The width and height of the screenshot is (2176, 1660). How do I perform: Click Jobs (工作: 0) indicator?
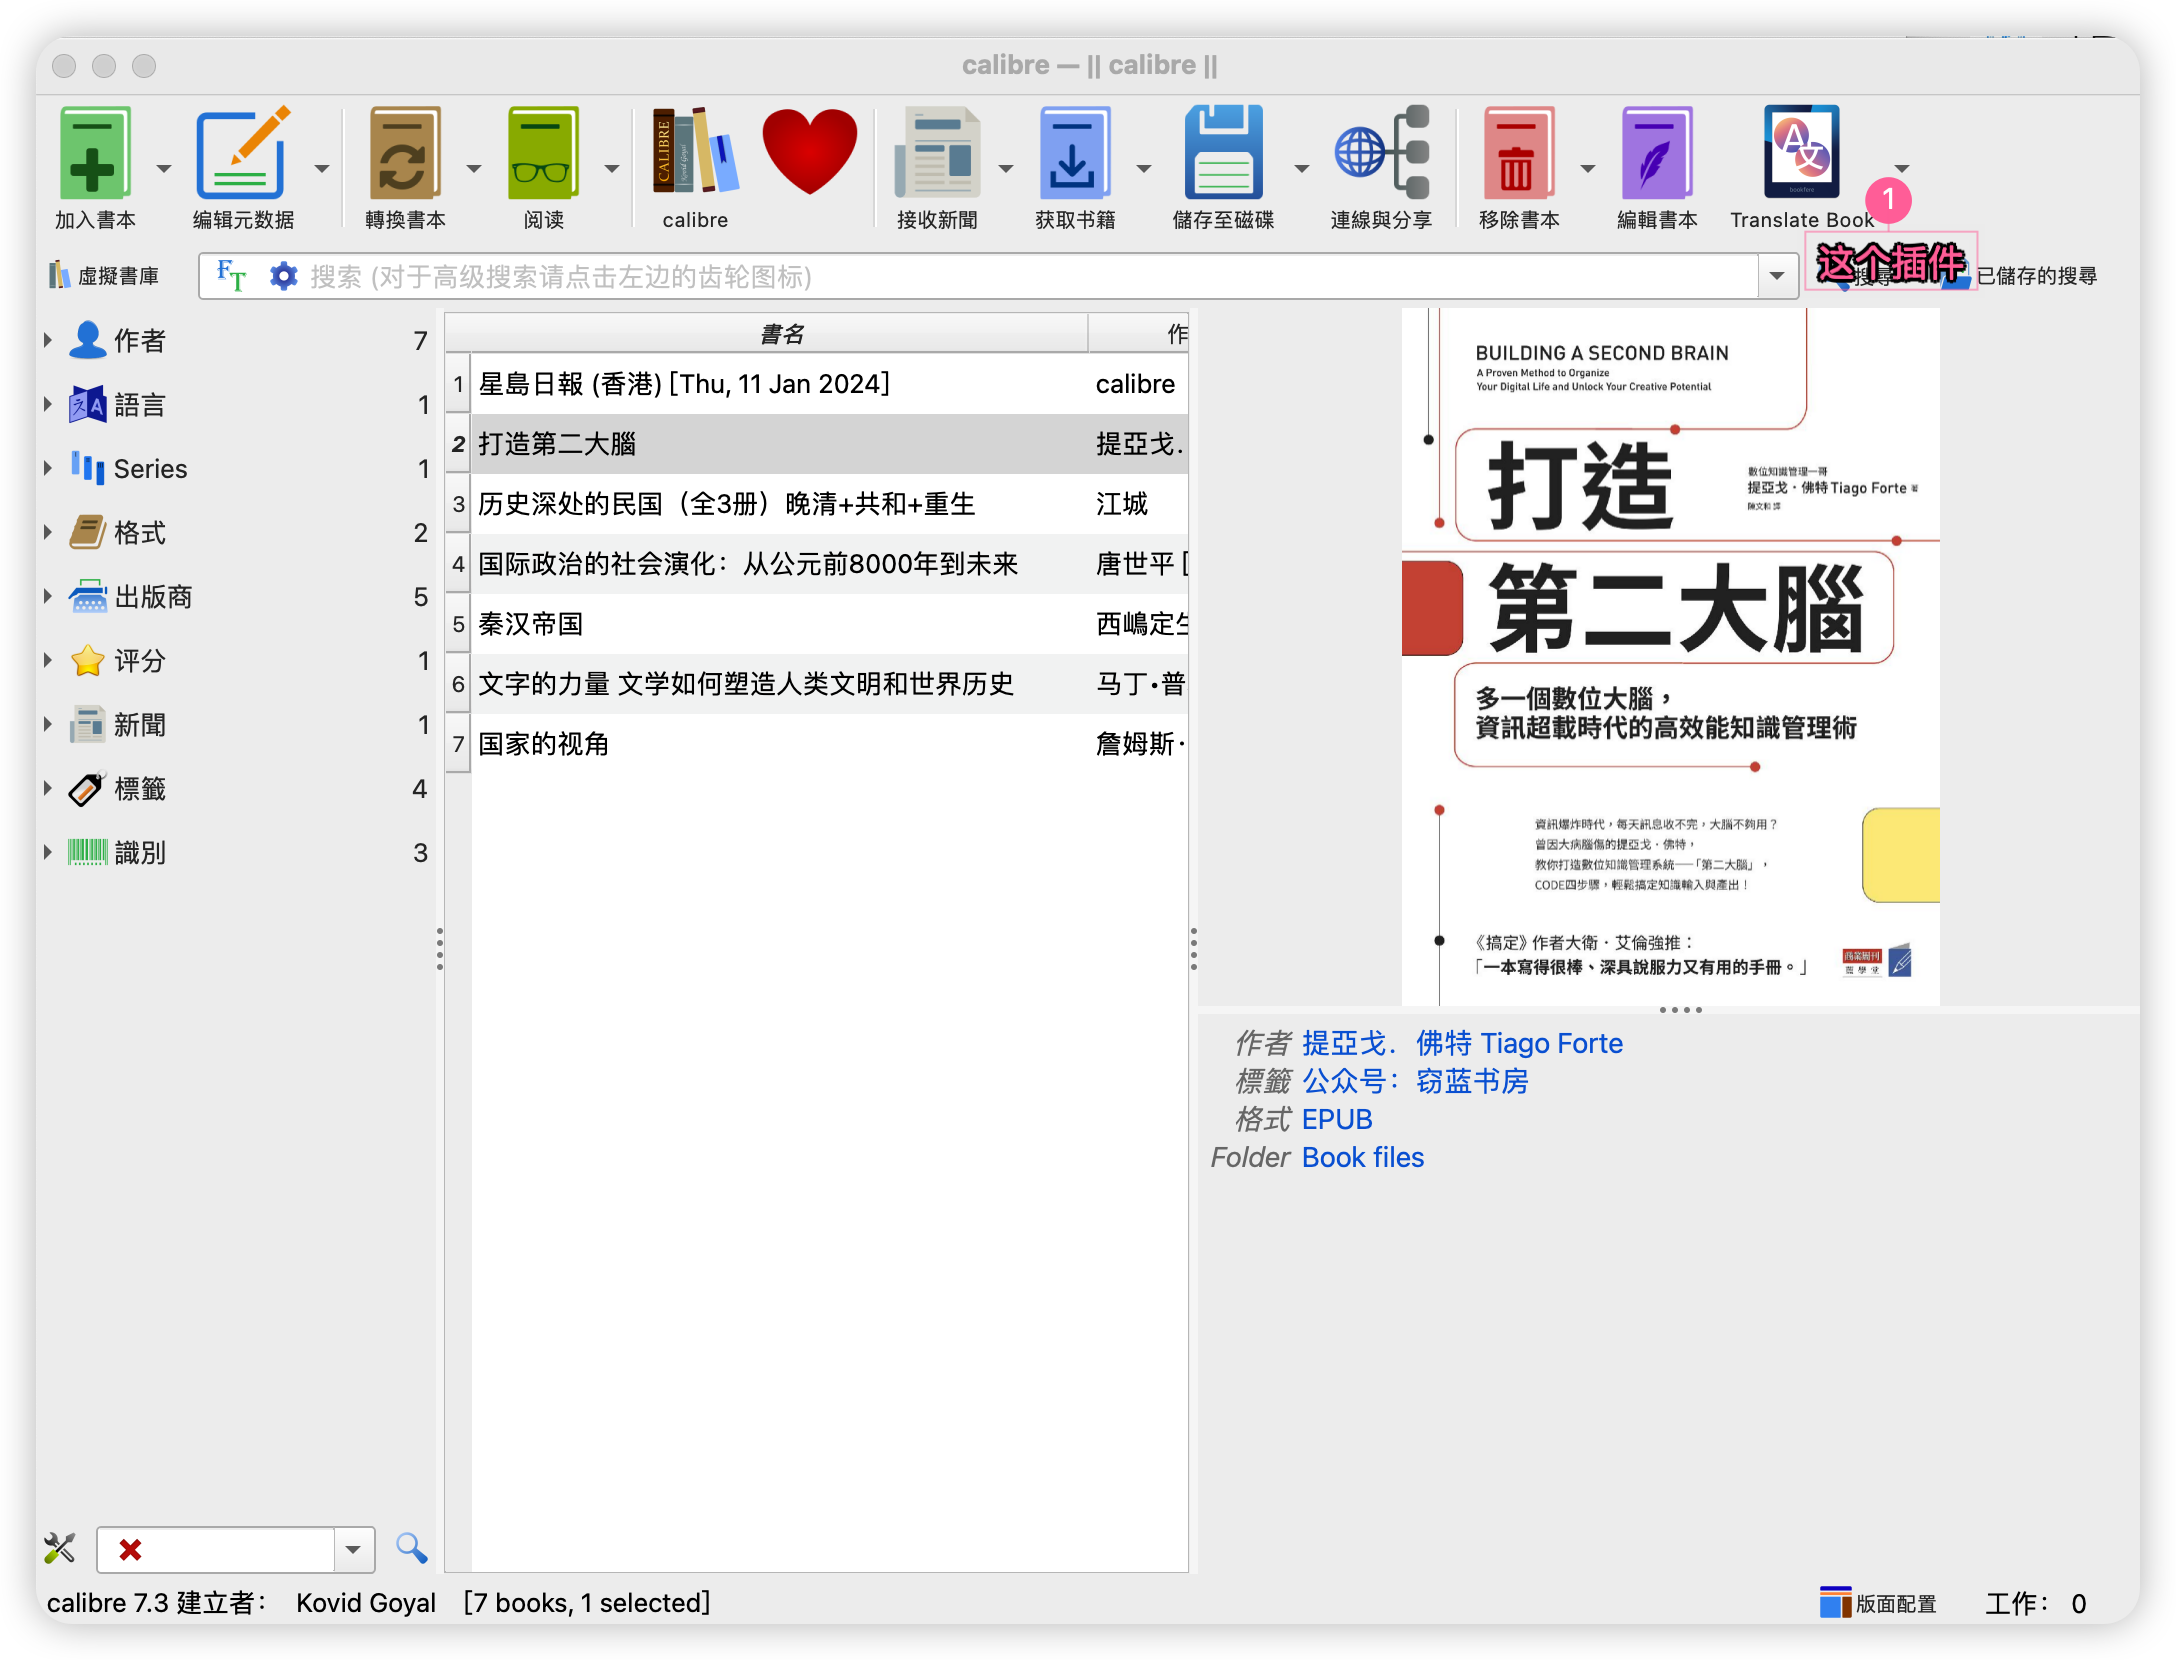pos(2035,1603)
